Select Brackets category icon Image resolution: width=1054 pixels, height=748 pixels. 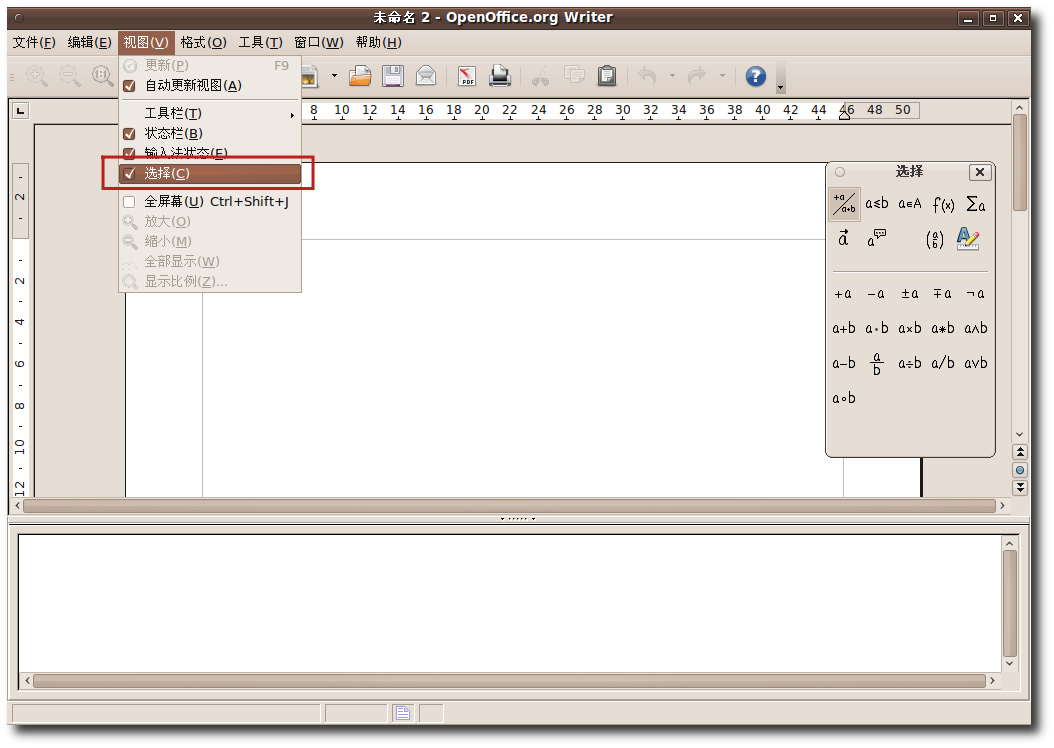[x=934, y=239]
